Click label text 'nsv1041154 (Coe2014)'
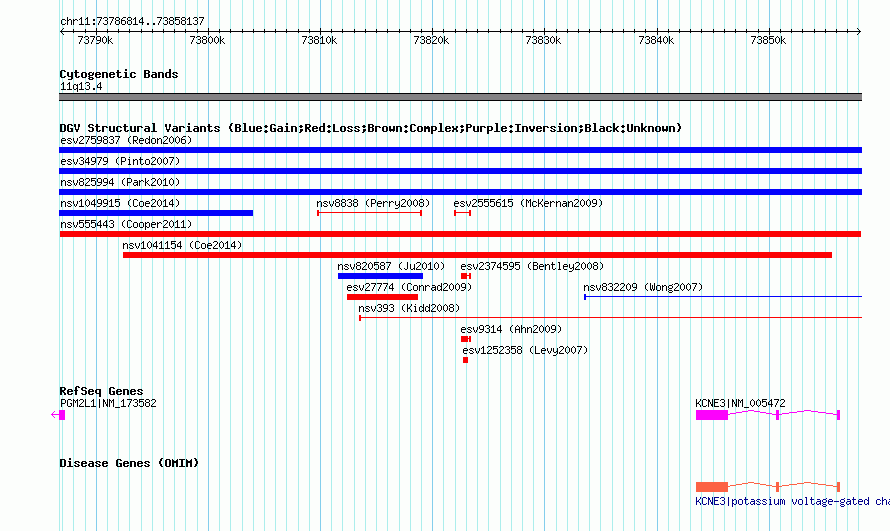The width and height of the screenshot is (890, 531). click(x=182, y=245)
